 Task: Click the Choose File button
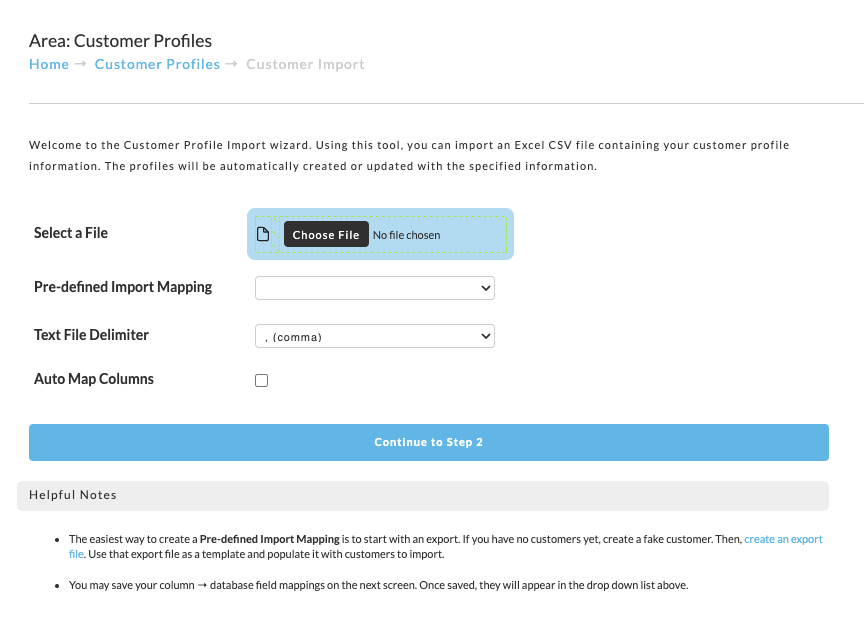pos(326,235)
